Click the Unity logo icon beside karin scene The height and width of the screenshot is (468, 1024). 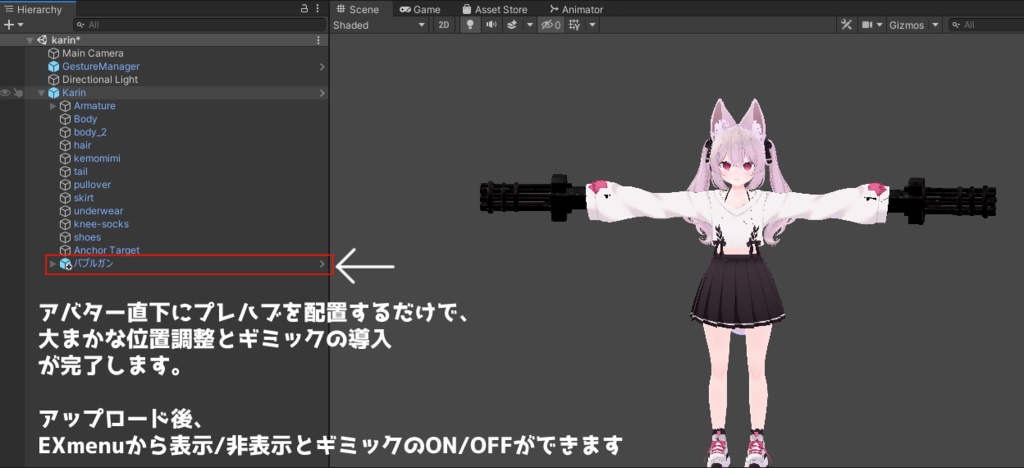click(x=42, y=40)
